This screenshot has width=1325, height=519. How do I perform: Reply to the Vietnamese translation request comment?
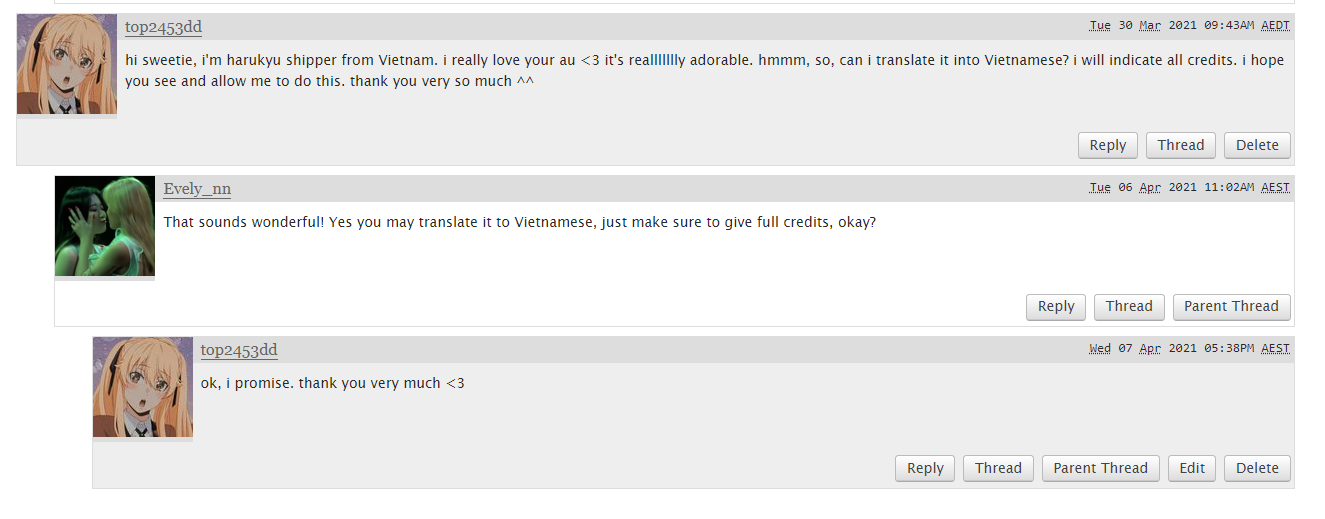point(1108,145)
